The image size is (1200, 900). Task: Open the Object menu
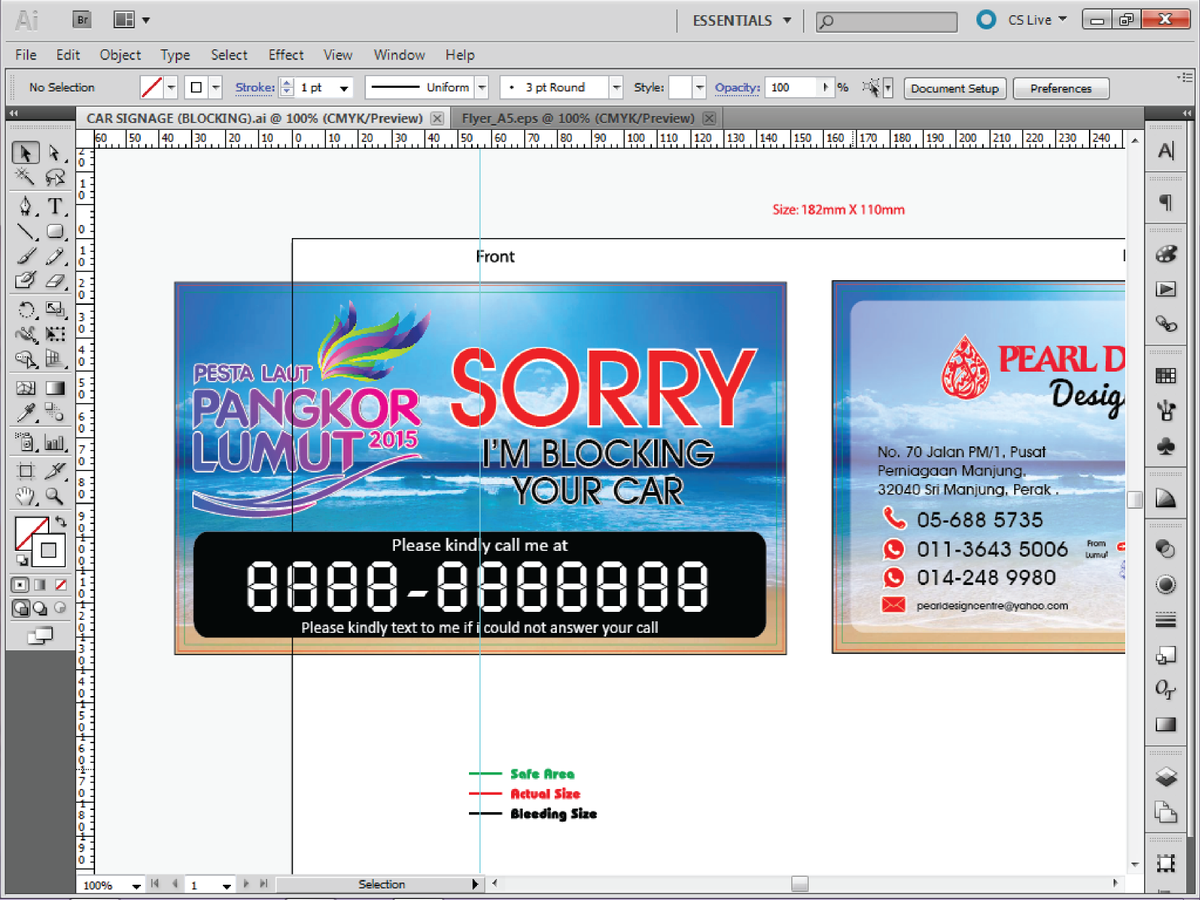pos(120,55)
